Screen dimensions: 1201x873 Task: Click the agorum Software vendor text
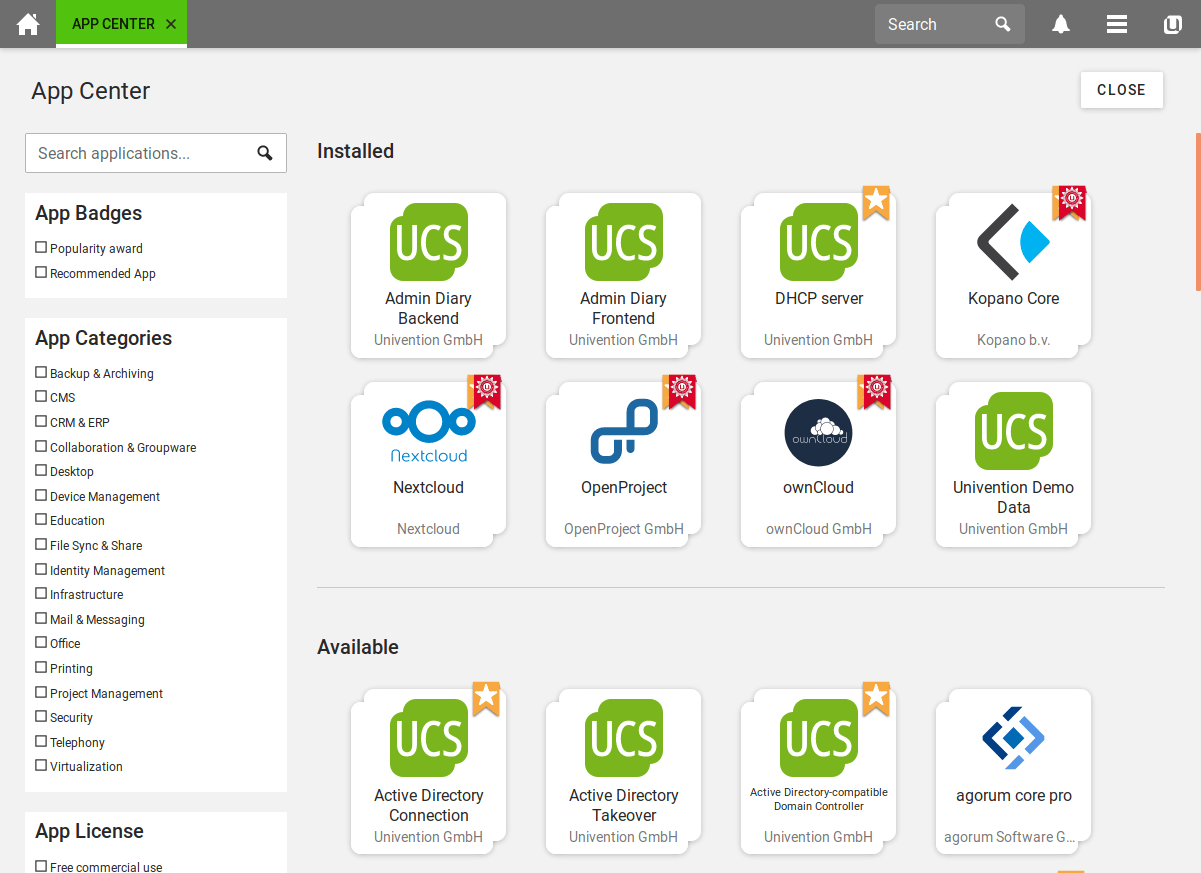click(x=1012, y=837)
